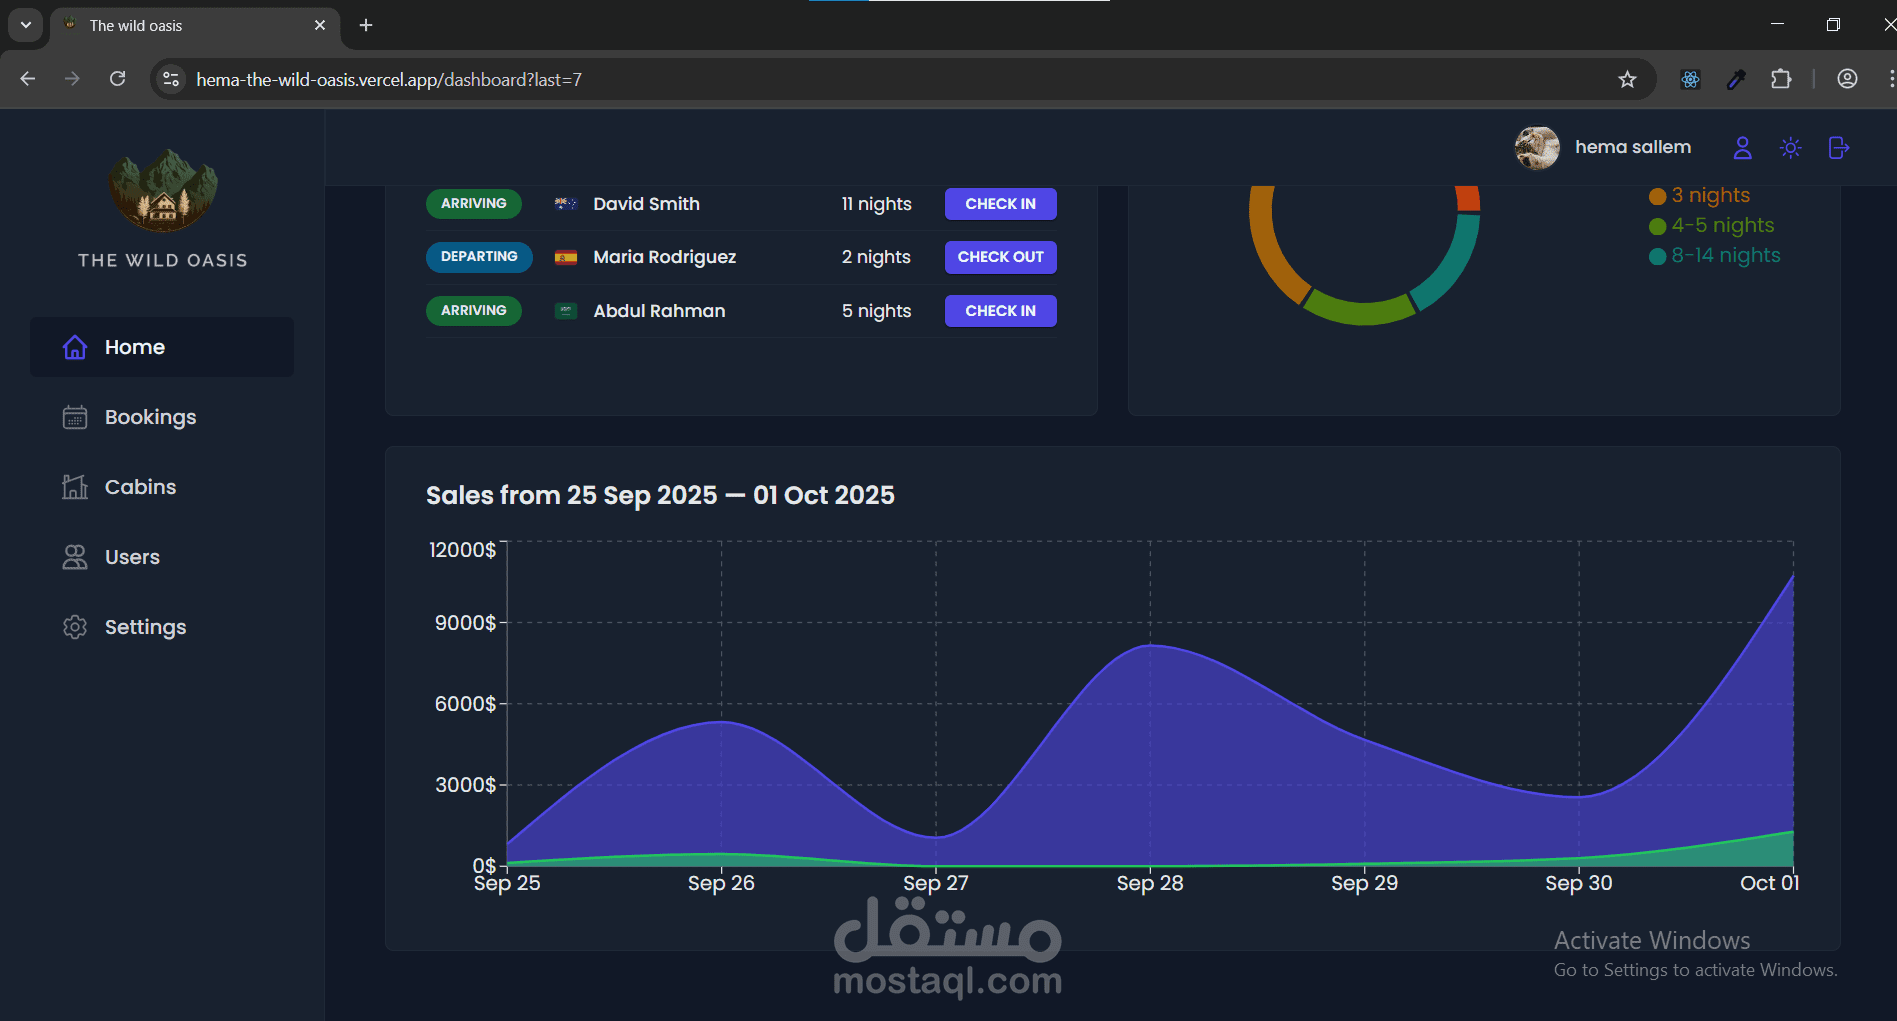Screen dimensions: 1897x1021
Task: Check out Maria Rodriguez
Action: (1001, 257)
